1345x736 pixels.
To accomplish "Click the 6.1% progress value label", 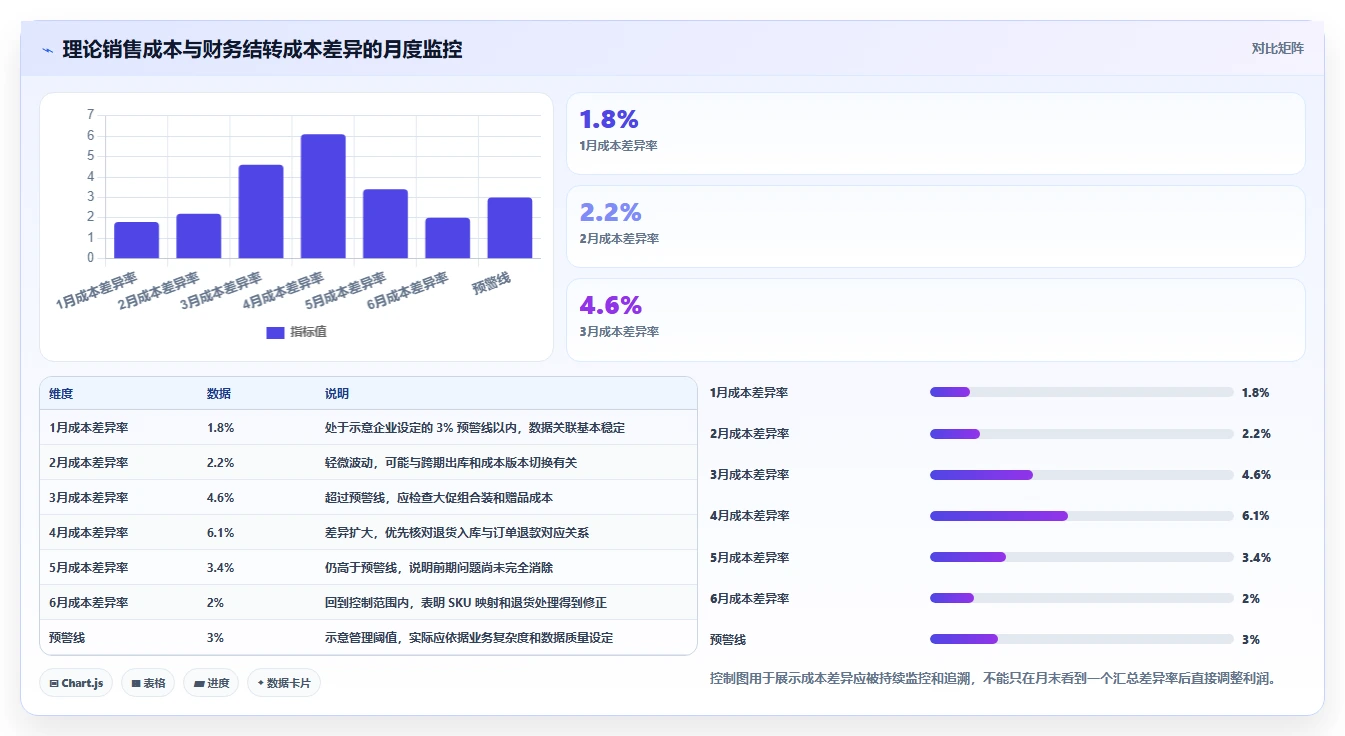I will tap(1256, 516).
